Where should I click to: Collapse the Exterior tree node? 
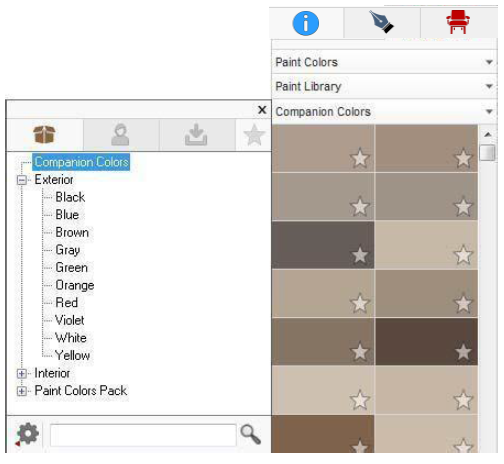[x=22, y=180]
